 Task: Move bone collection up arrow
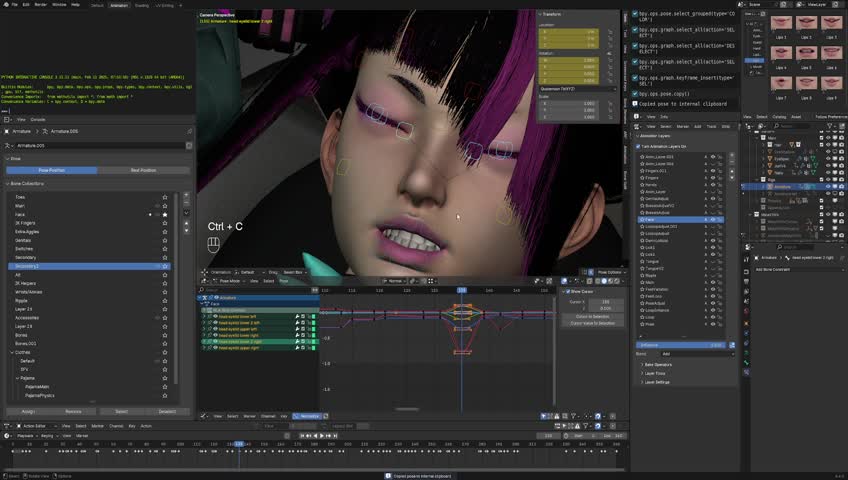tap(187, 223)
